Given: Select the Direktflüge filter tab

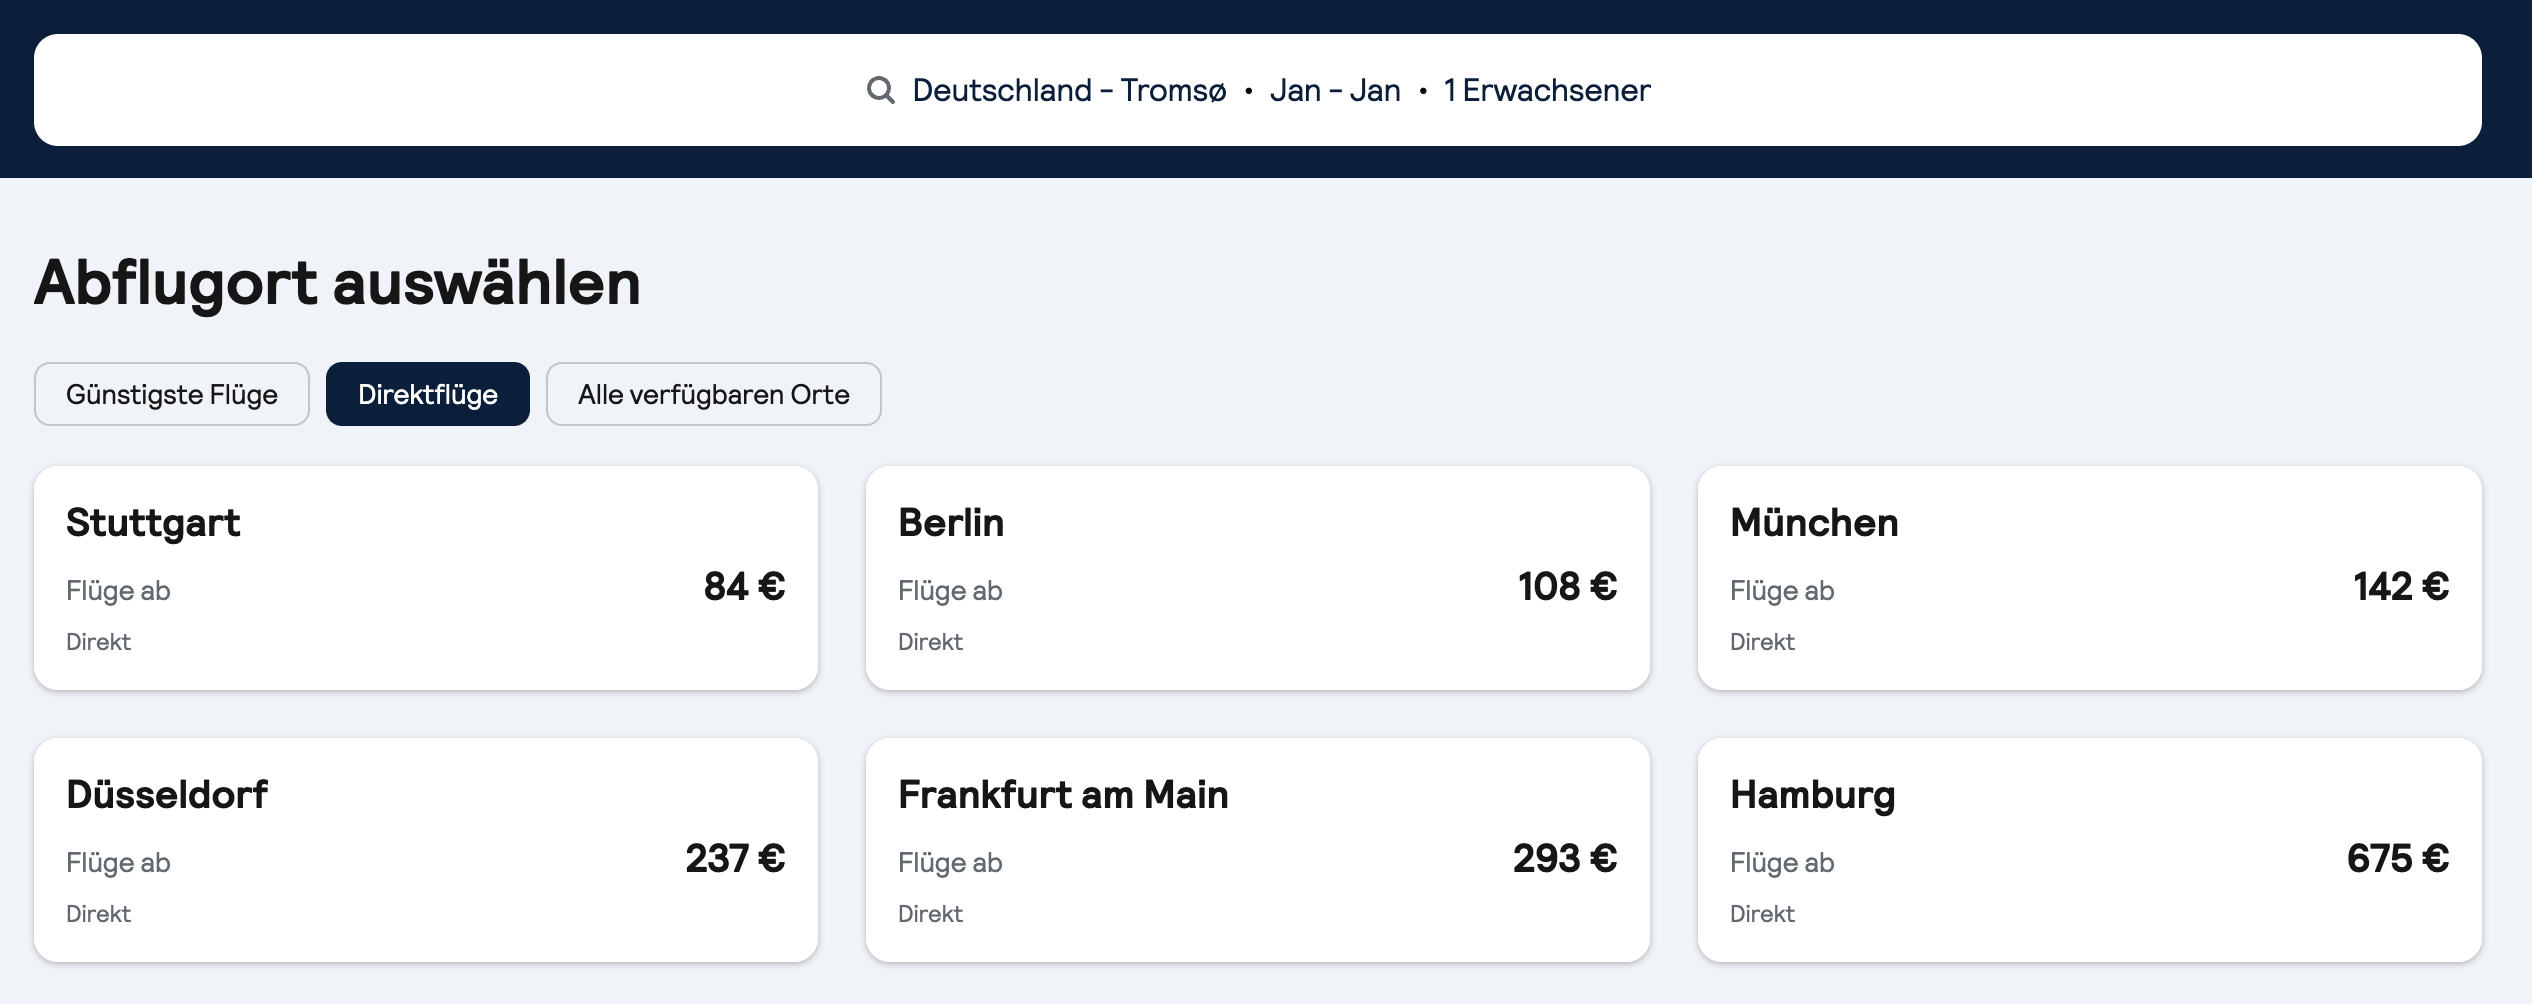Looking at the screenshot, I should [x=428, y=394].
